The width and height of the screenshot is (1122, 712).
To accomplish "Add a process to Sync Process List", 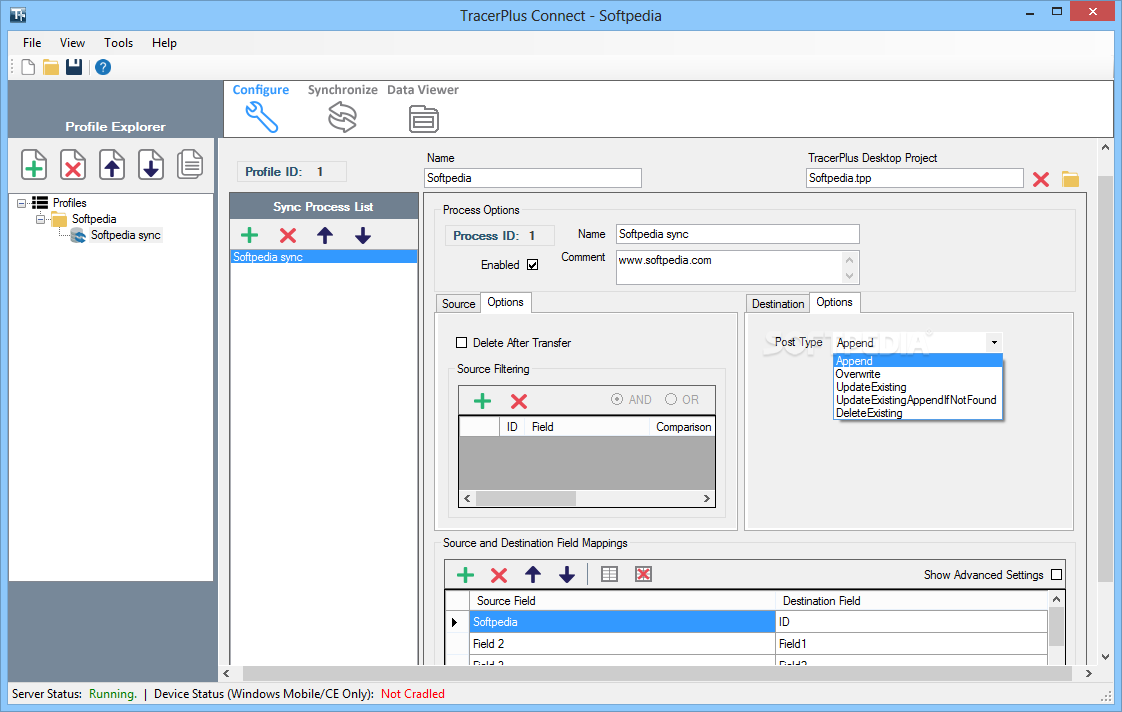I will click(x=250, y=235).
